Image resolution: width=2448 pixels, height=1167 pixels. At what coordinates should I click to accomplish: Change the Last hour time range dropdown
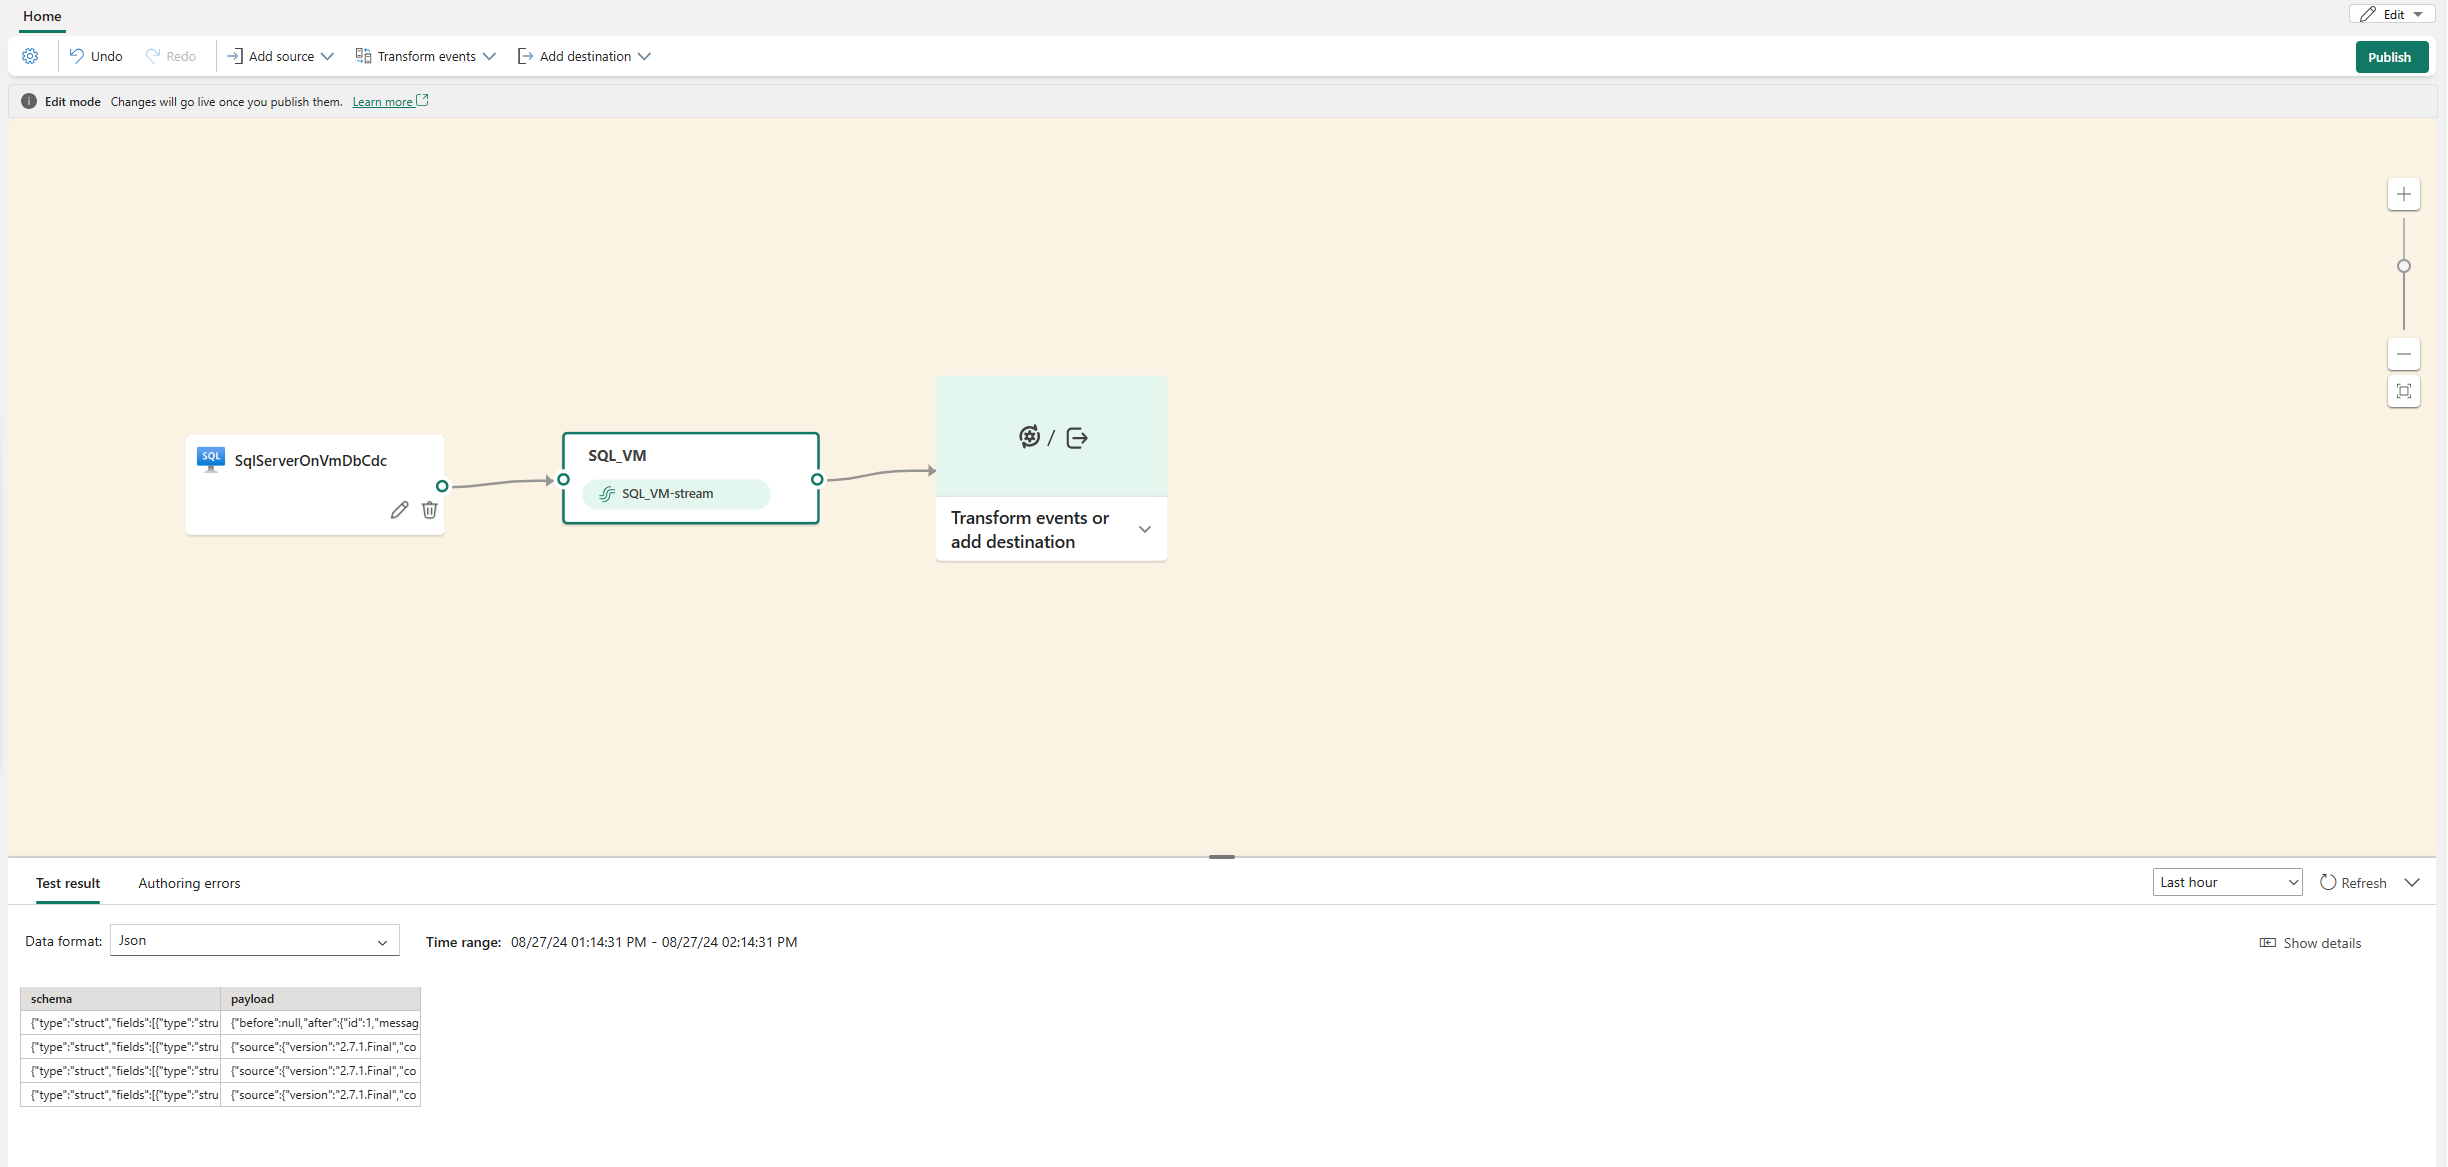tap(2227, 881)
